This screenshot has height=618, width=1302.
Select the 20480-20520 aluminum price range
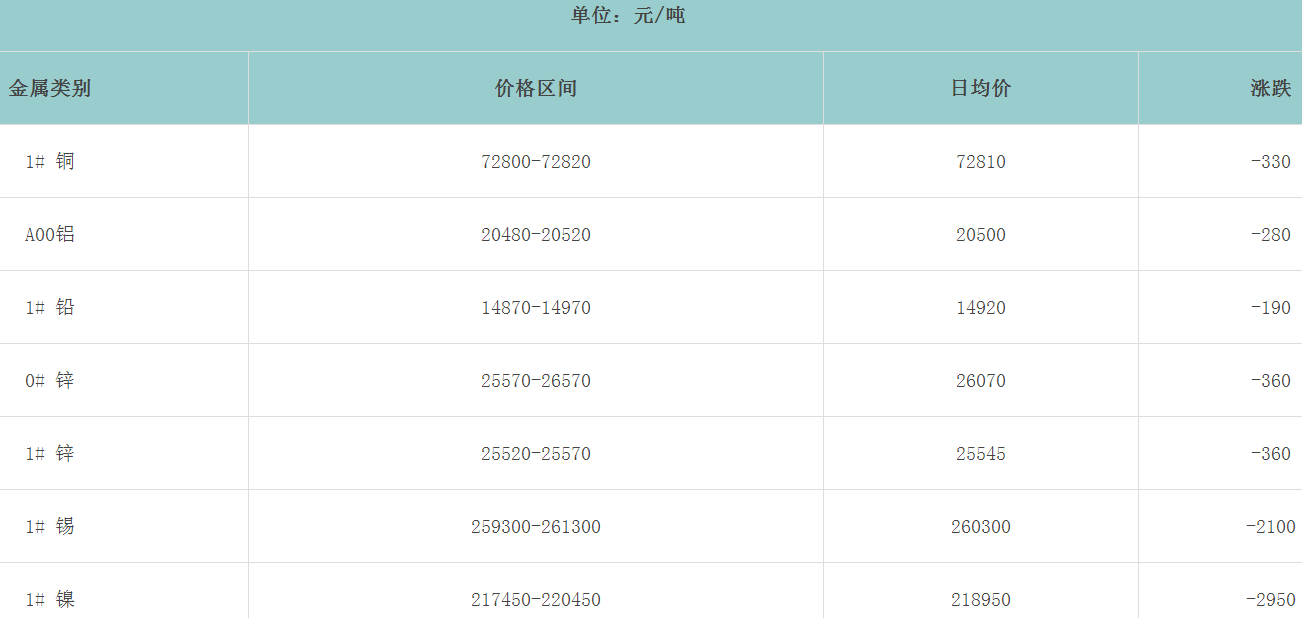pyautogui.click(x=535, y=234)
